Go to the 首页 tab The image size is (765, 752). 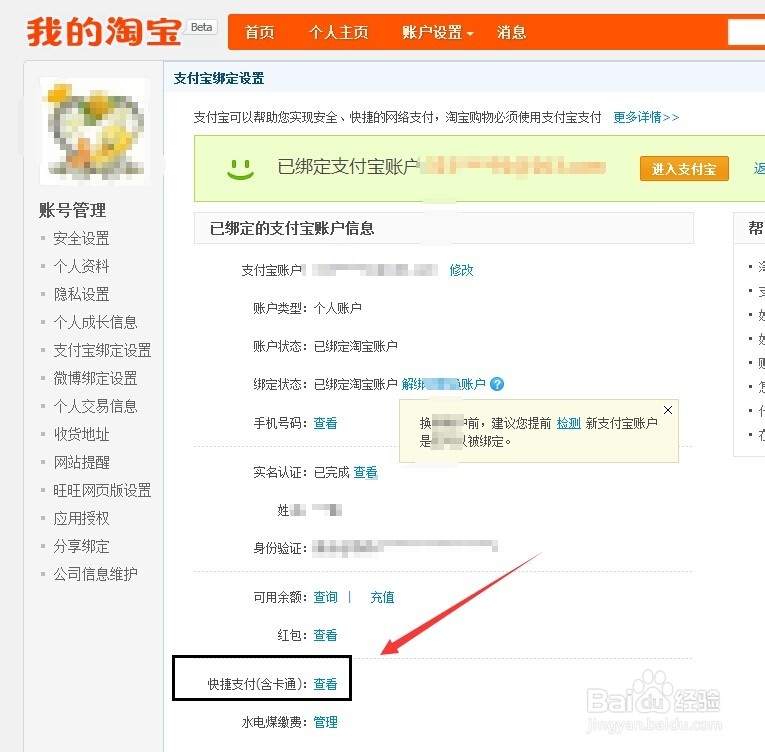[260, 33]
